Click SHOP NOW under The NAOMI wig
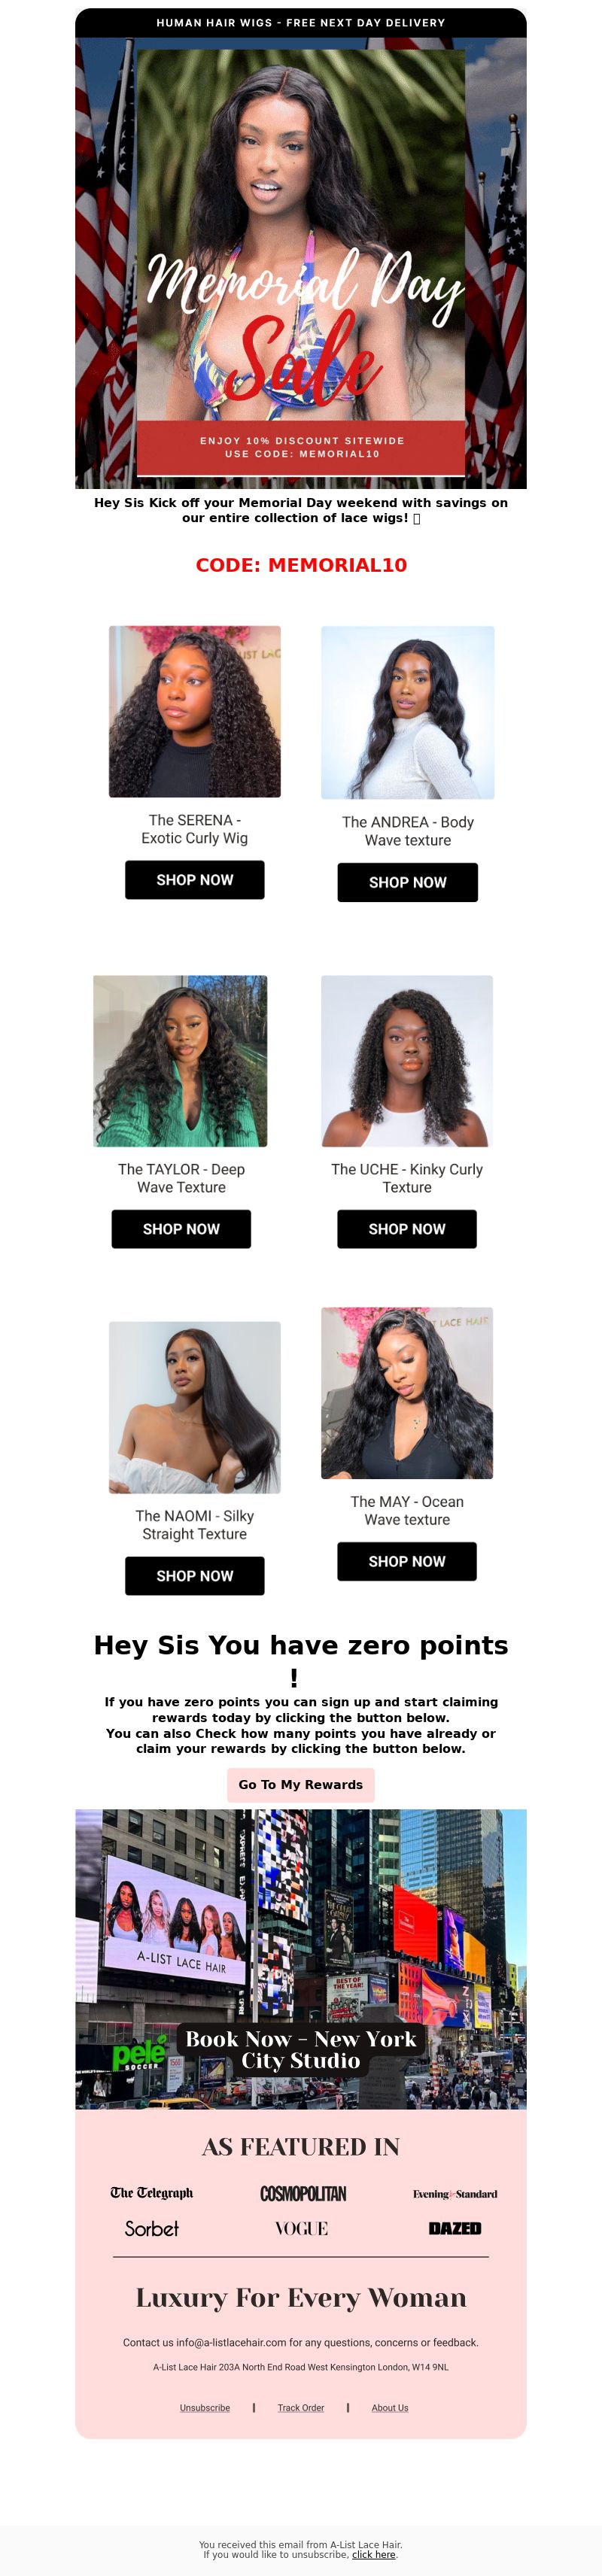 click(x=195, y=1576)
